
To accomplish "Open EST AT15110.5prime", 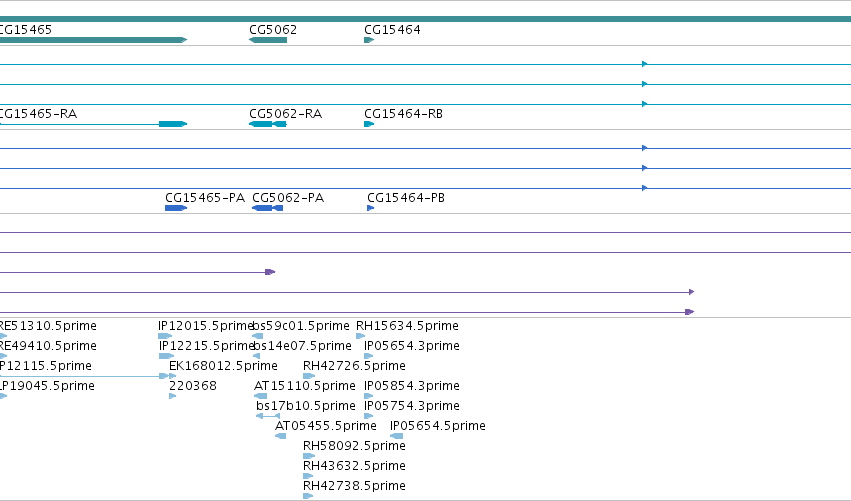I will coord(304,386).
